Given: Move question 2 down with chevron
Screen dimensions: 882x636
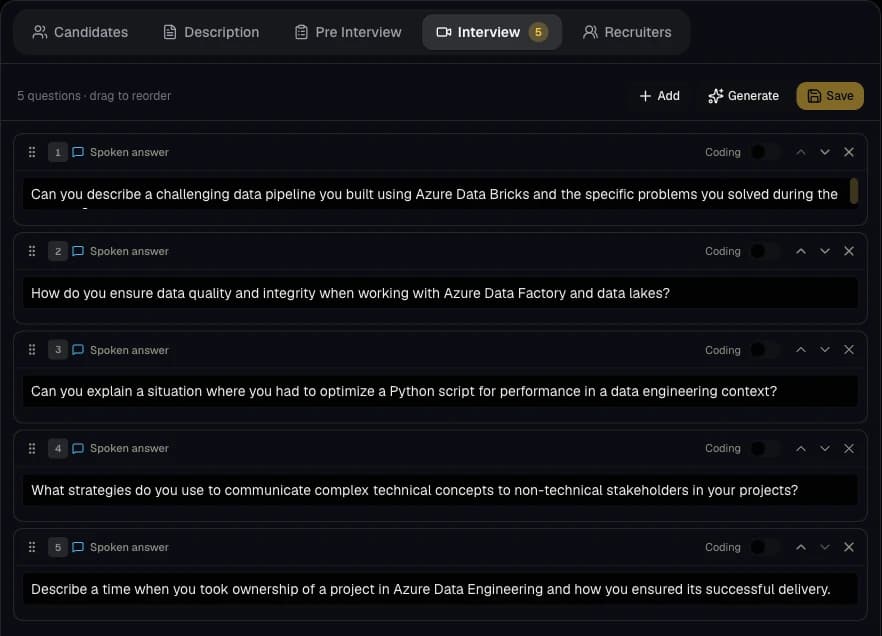Looking at the screenshot, I should (x=825, y=251).
